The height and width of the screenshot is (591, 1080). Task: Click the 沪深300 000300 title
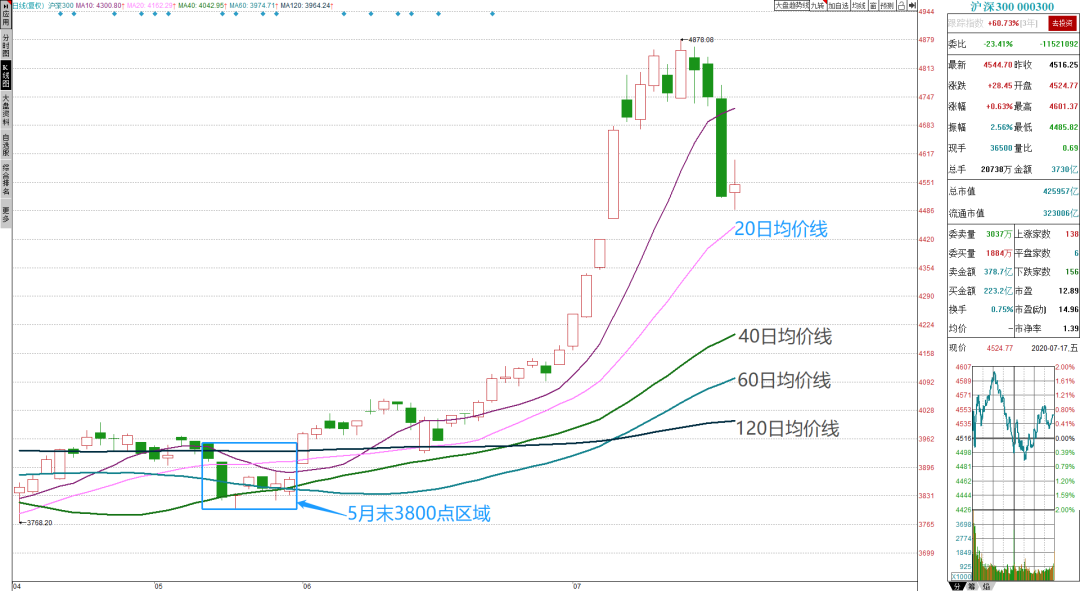[x=1012, y=7]
